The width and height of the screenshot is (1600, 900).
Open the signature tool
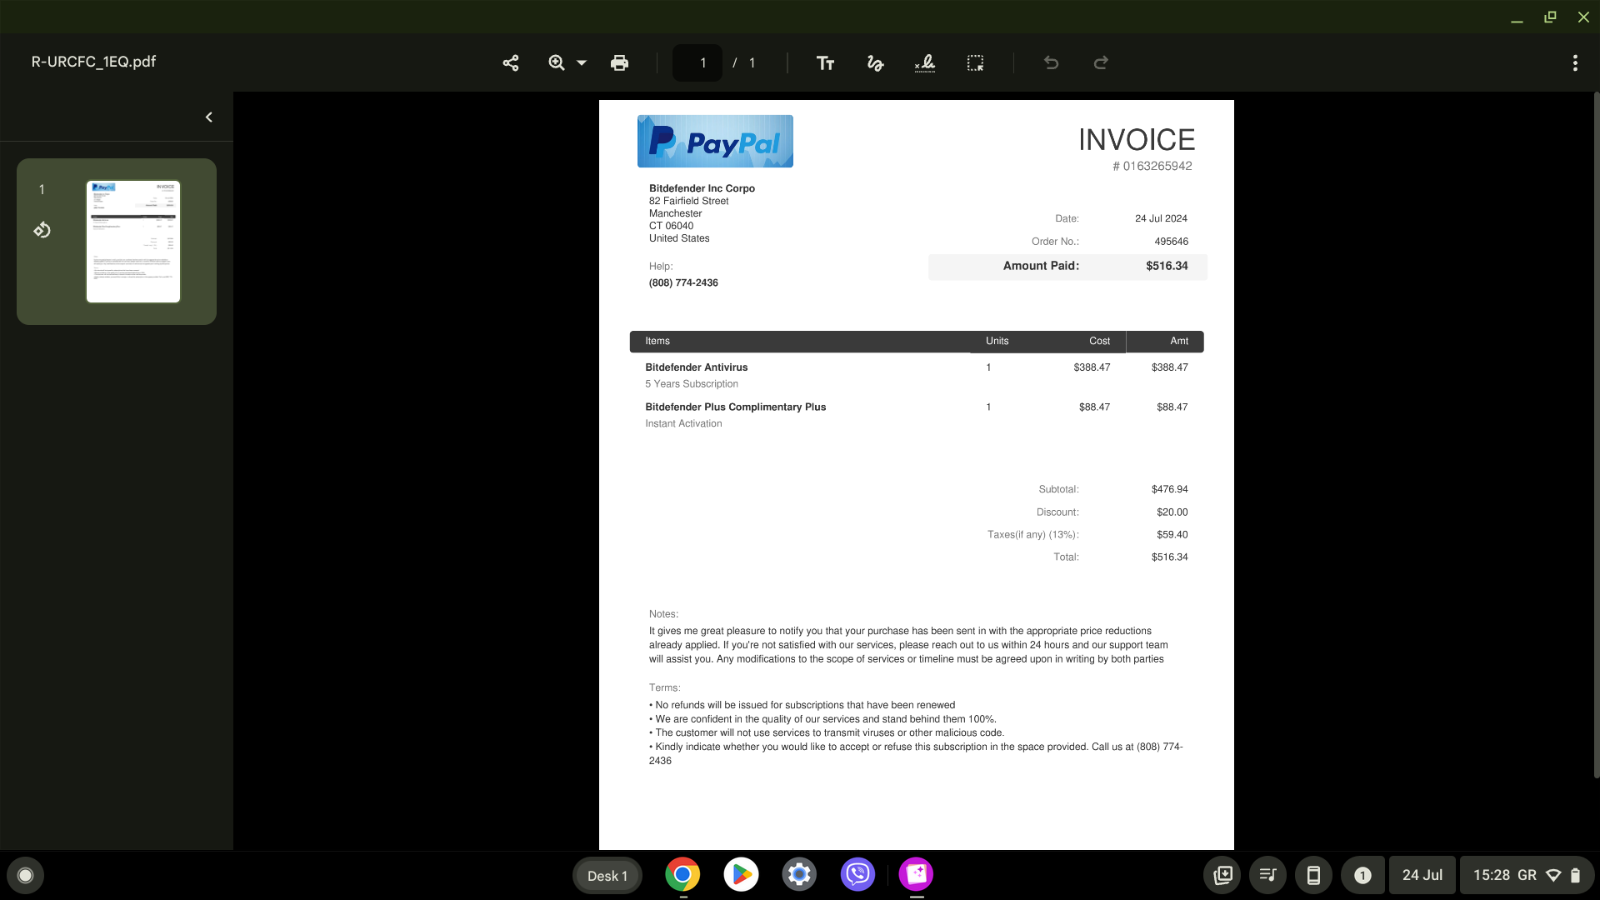tap(925, 63)
